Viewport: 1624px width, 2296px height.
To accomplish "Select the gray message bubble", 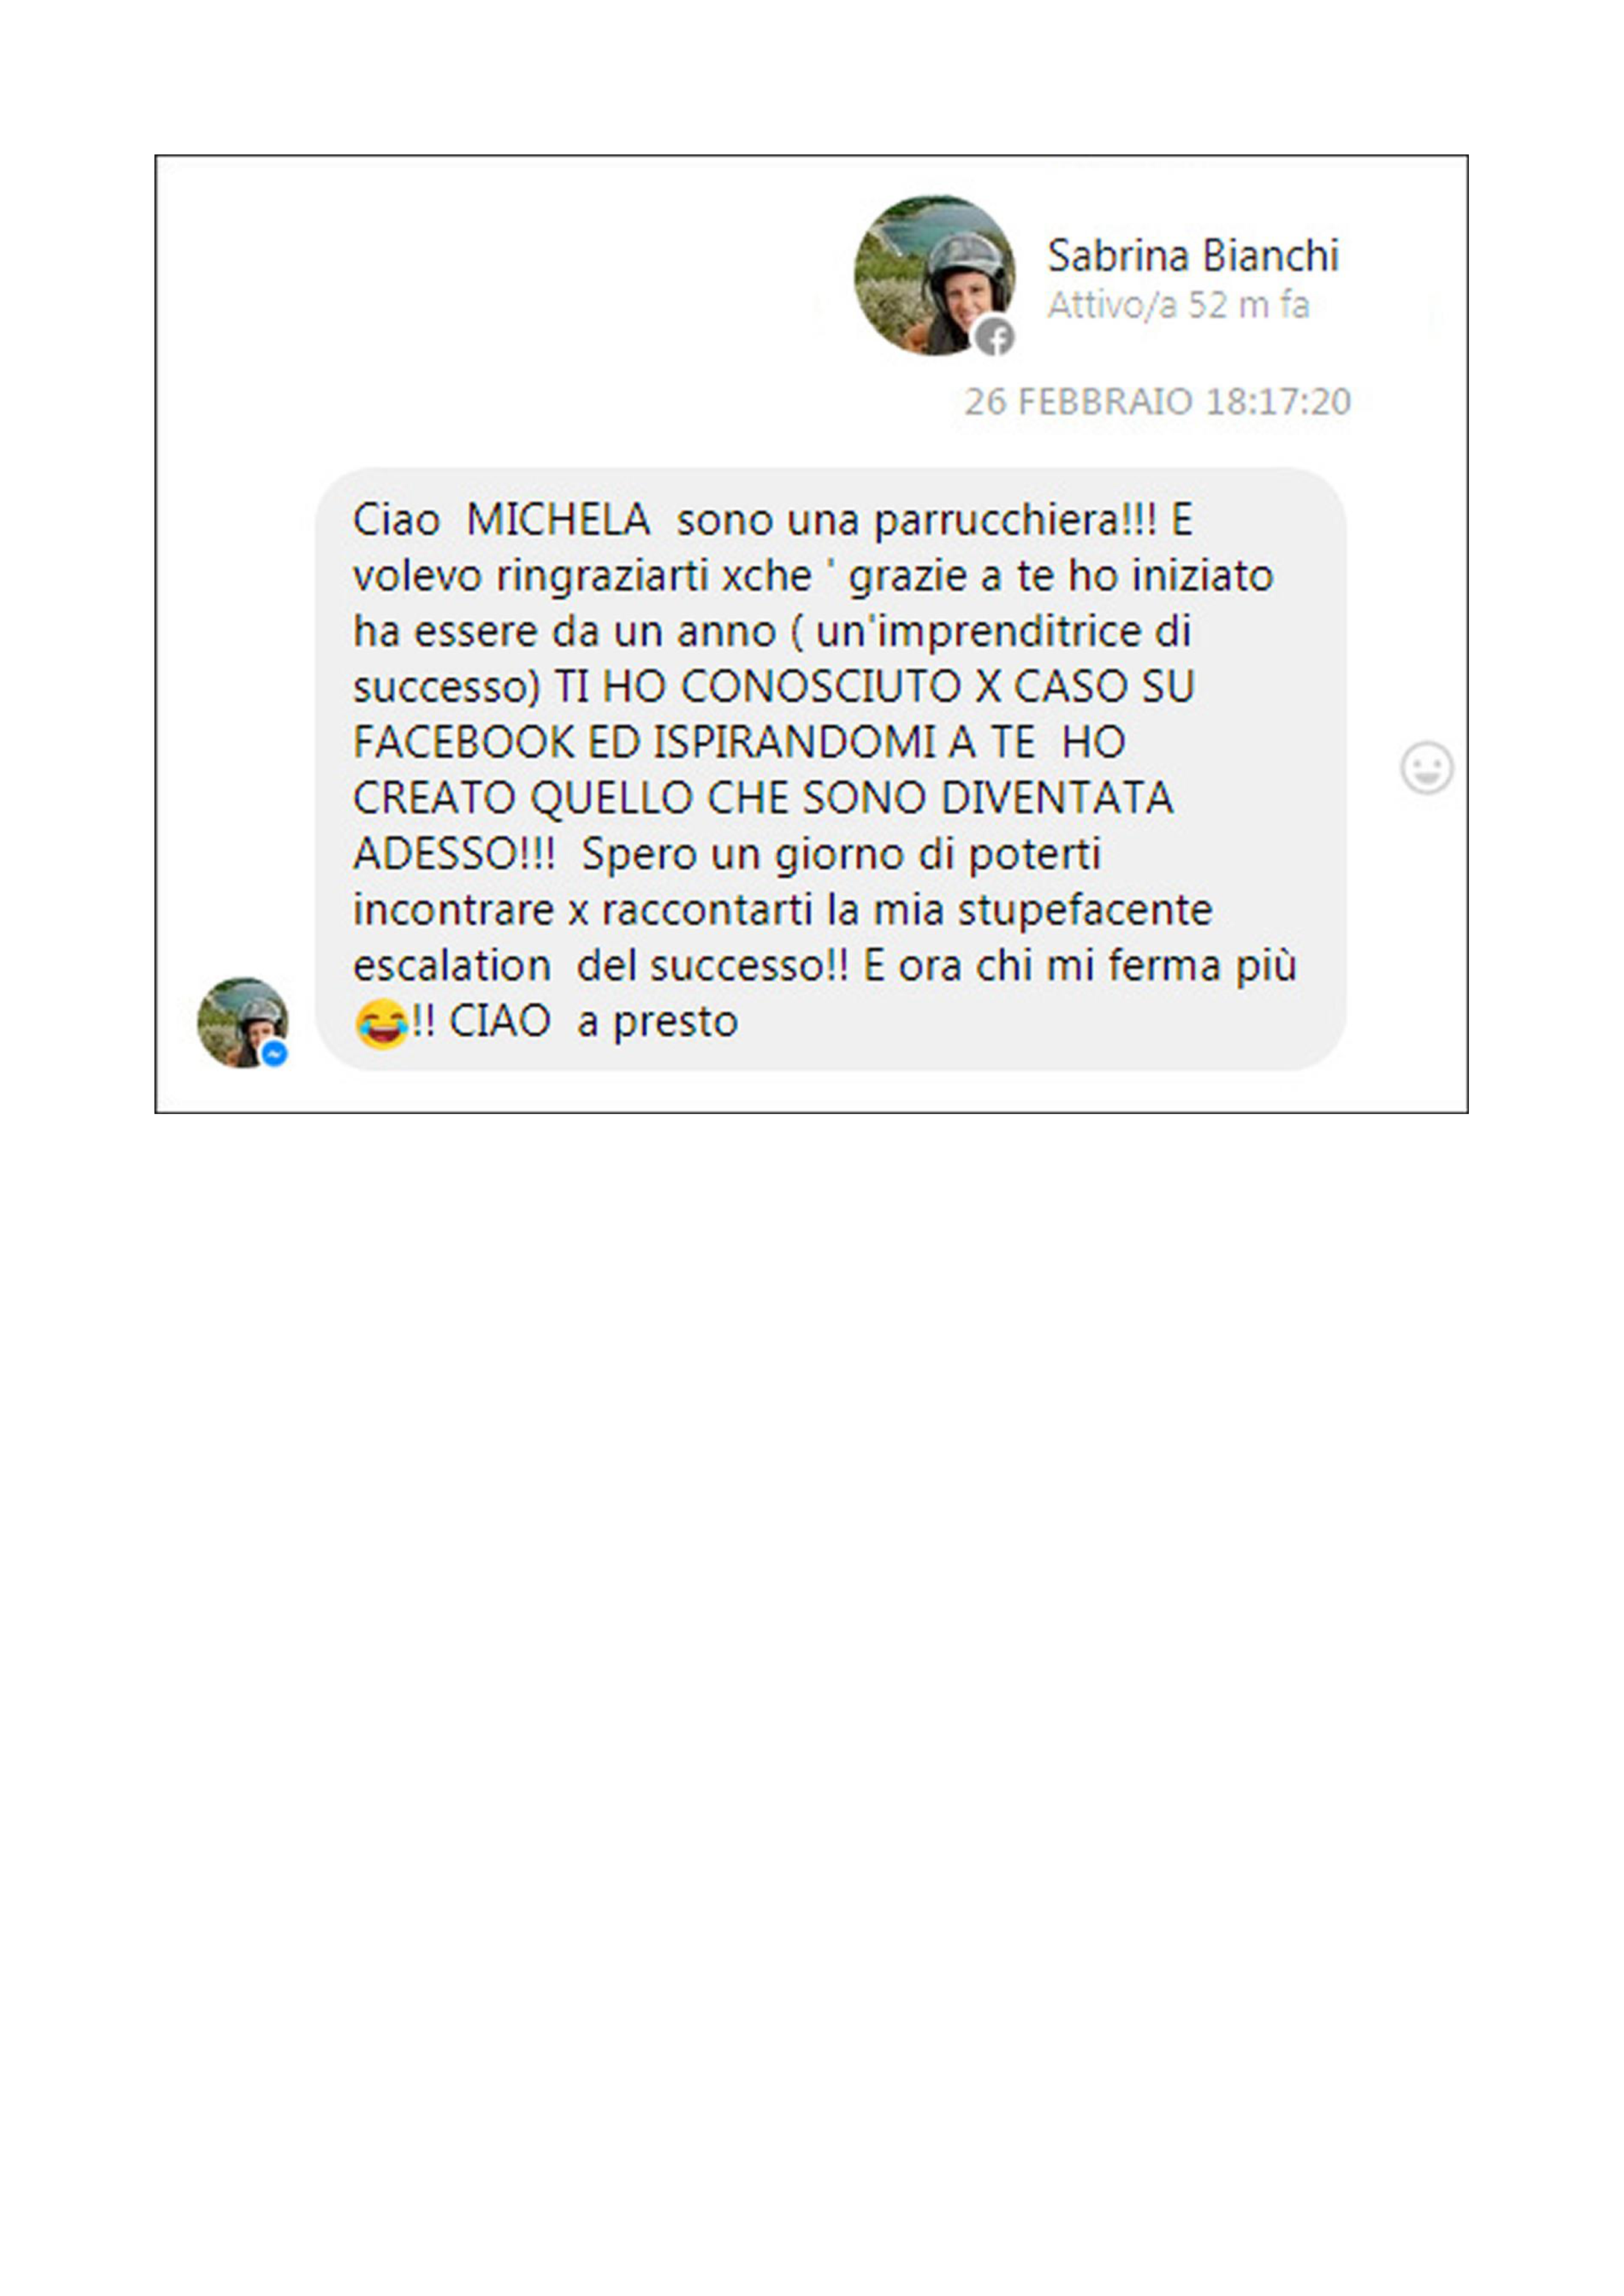I will [830, 769].
